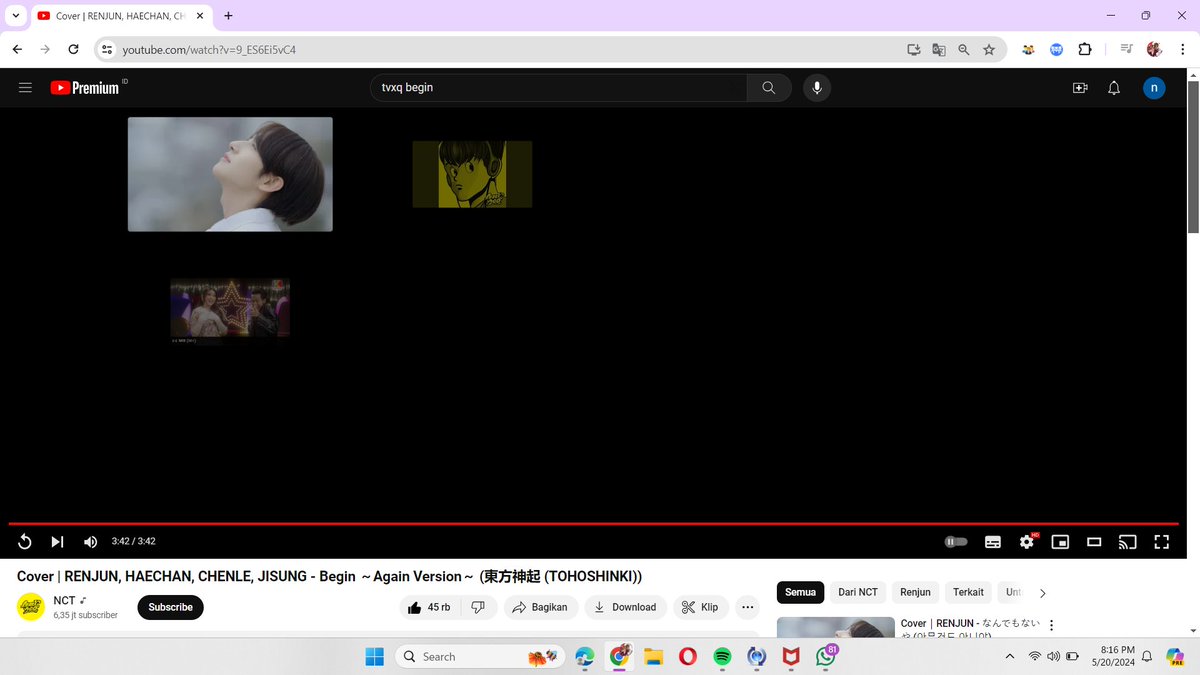
Task: Click the tvxq begin search field
Action: pyautogui.click(x=558, y=88)
